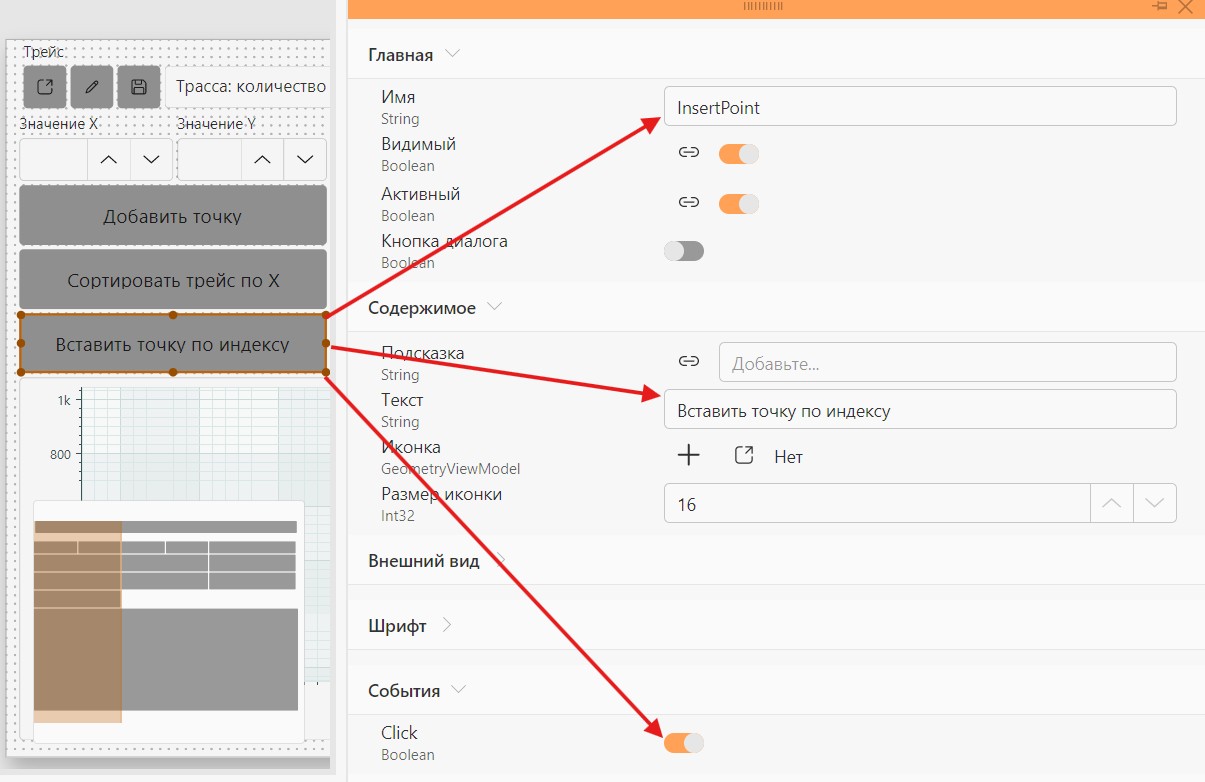Click the open-external icon in Иконка row
This screenshot has width=1205, height=782.
(743, 456)
